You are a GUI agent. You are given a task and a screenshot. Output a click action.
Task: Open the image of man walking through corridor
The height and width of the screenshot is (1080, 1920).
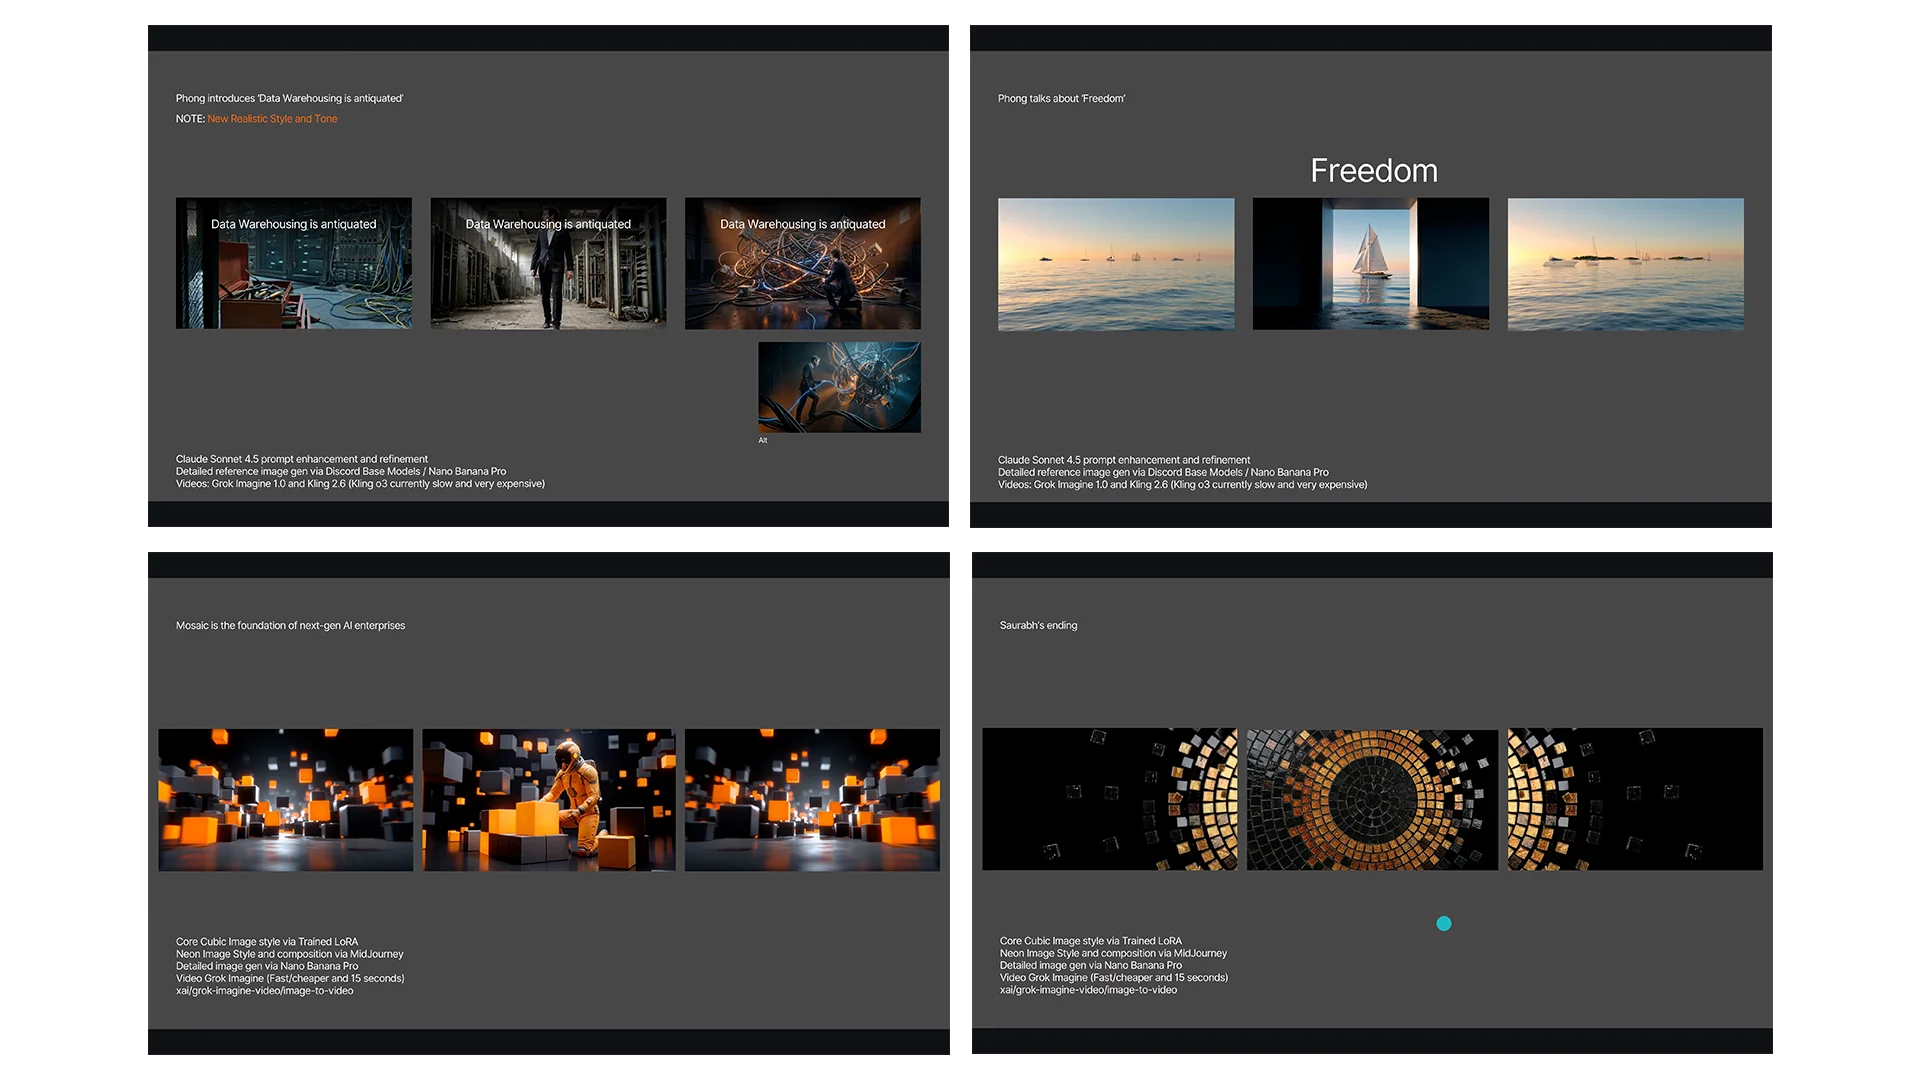(x=548, y=263)
